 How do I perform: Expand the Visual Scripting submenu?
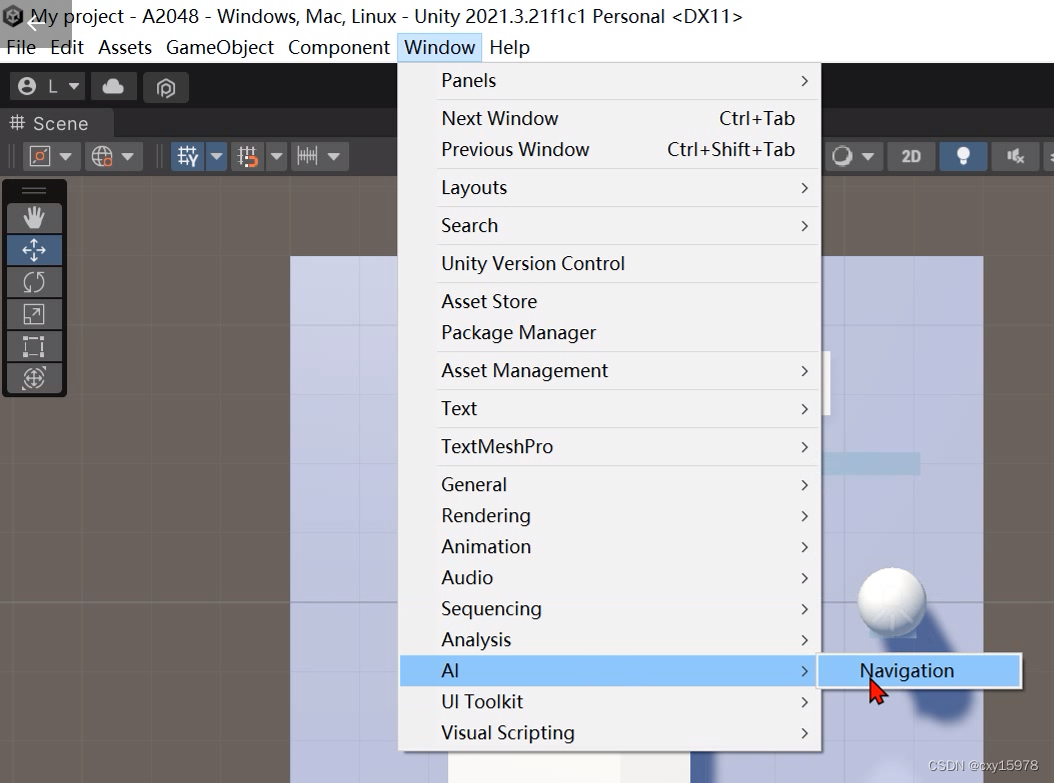610,733
